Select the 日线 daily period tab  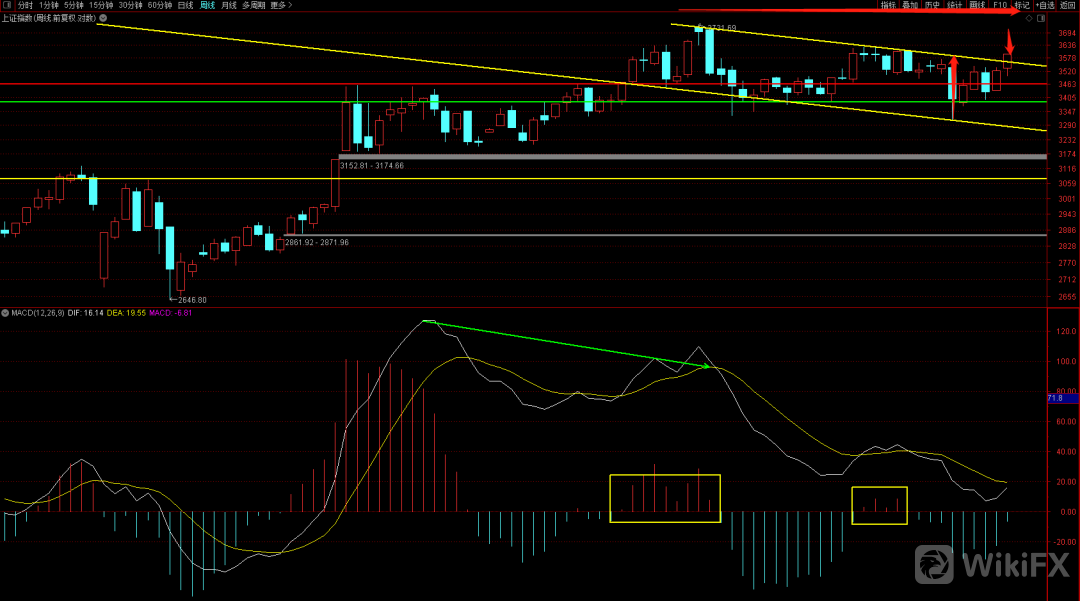point(185,6)
